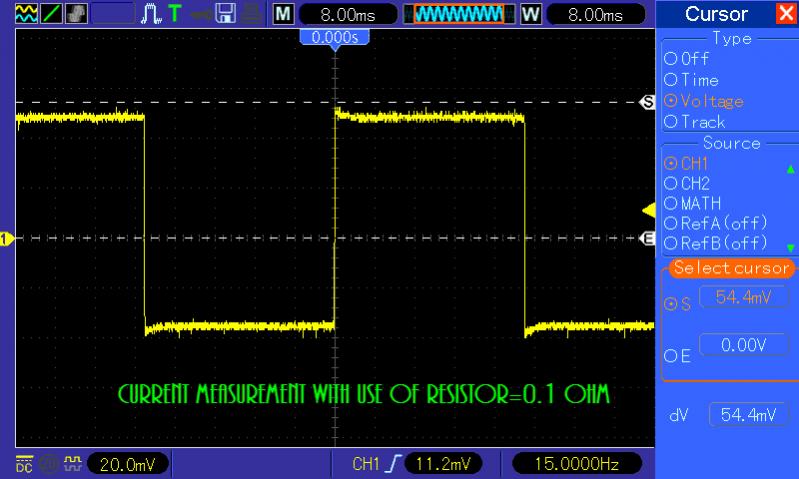This screenshot has width=799, height=479.
Task: Set cursor type to Off
Action: [686, 59]
